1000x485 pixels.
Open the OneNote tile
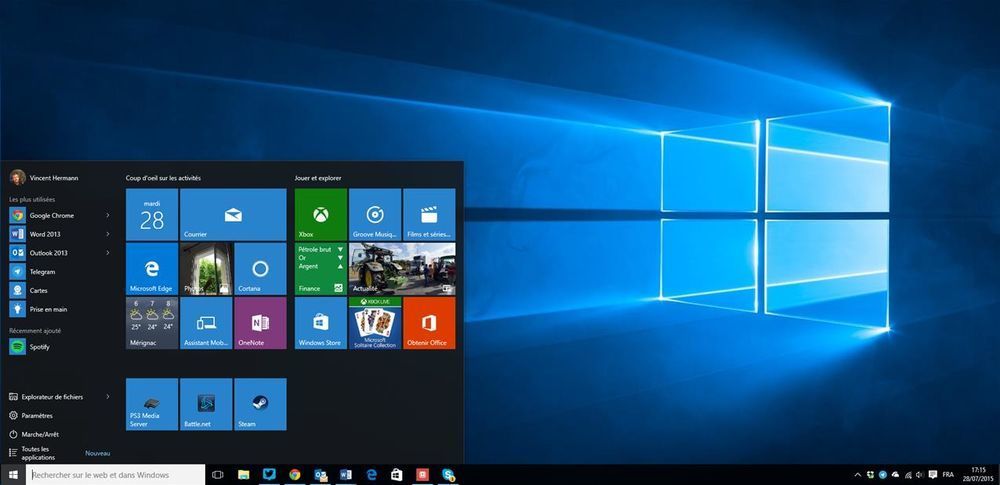(x=260, y=322)
